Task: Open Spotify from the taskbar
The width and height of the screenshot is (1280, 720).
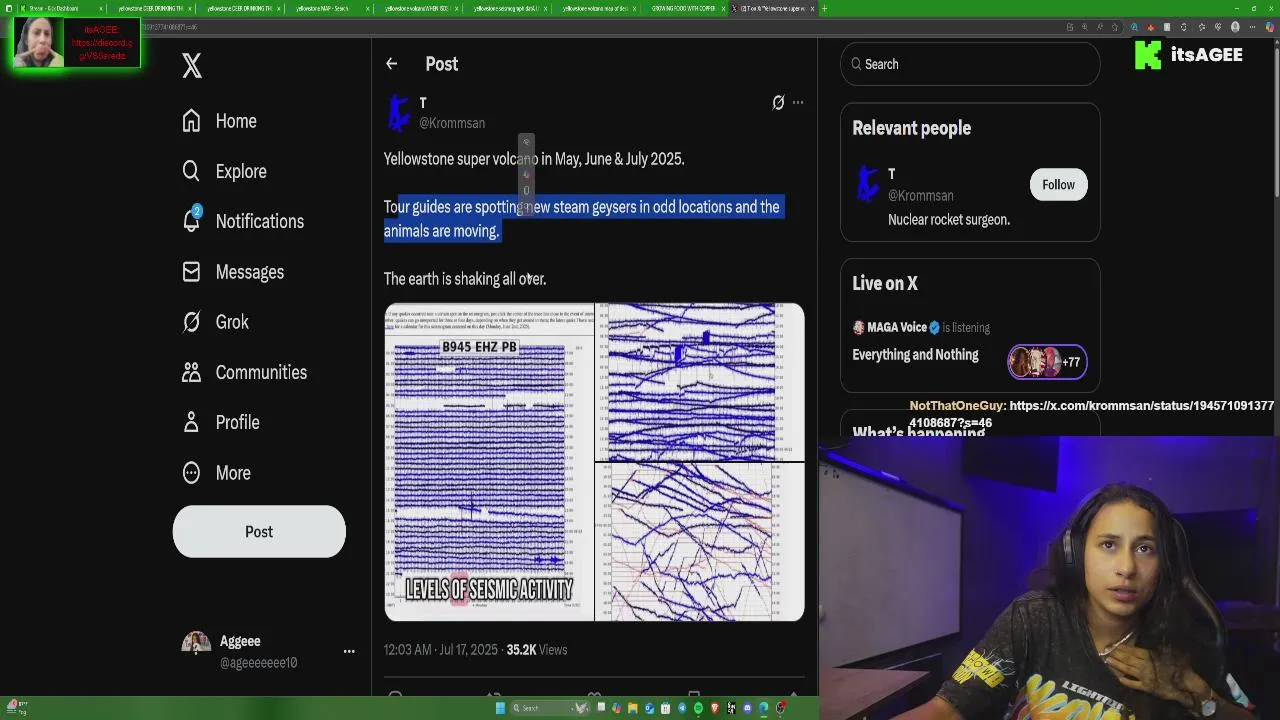Action: point(698,708)
